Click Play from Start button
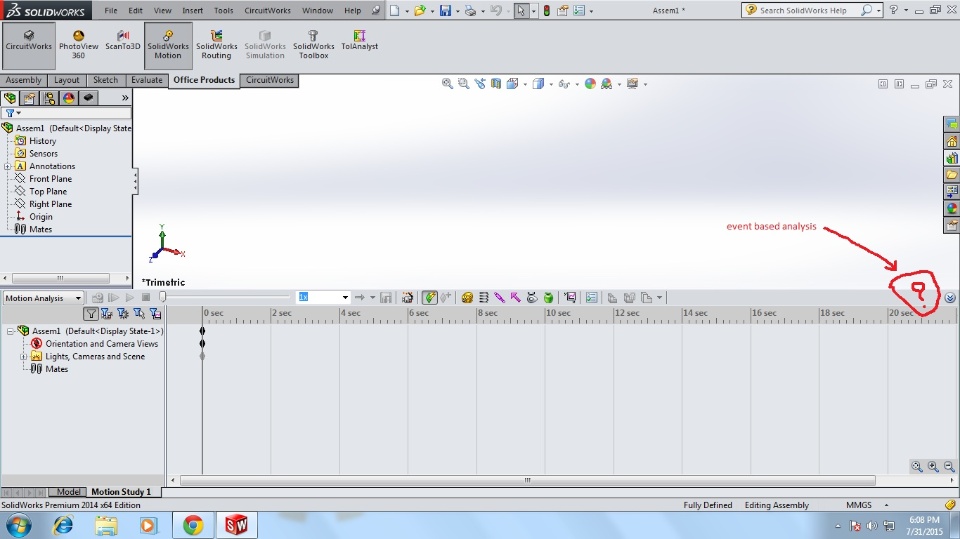This screenshot has height=539, width=960. (x=113, y=298)
